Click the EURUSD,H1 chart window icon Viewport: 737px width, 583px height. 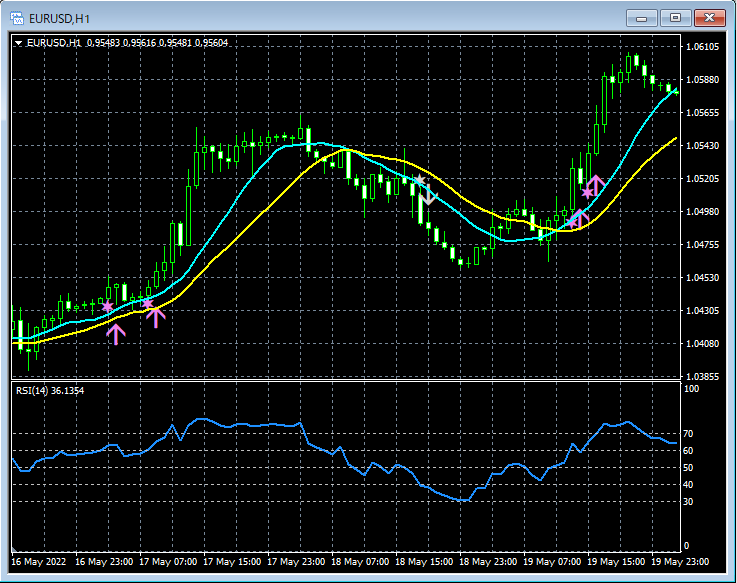[x=17, y=18]
